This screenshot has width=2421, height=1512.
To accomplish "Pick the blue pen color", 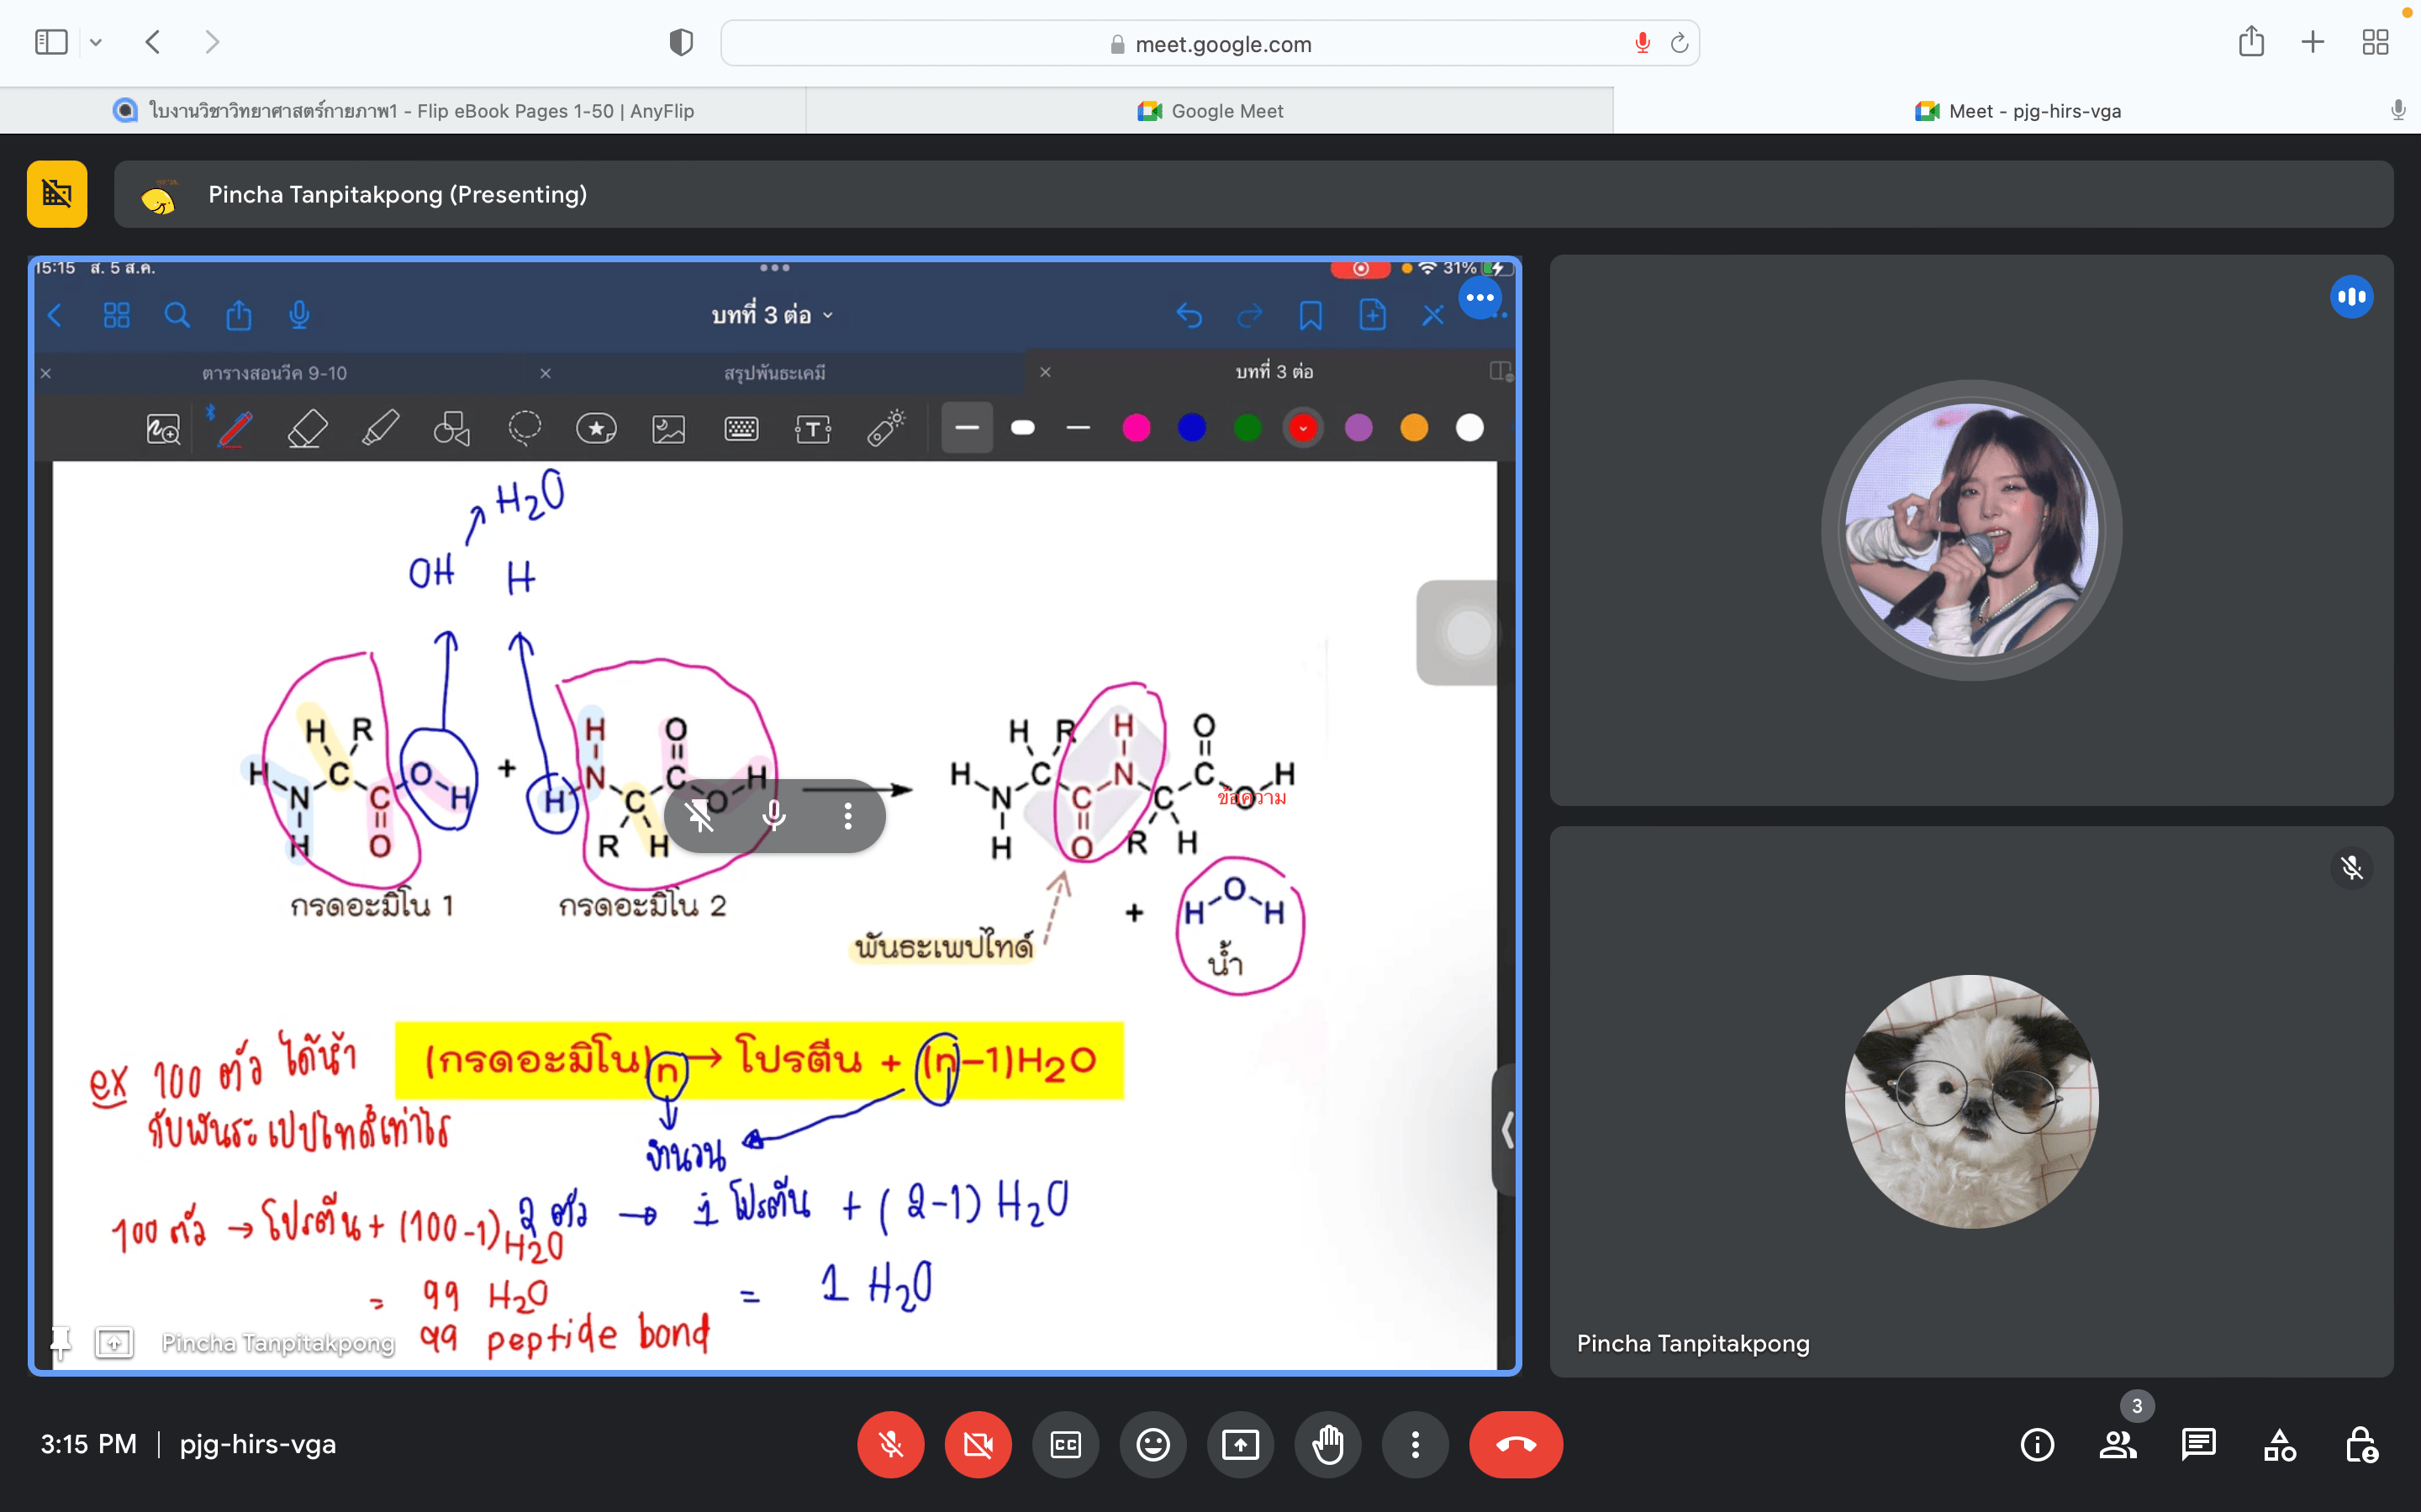I will click(1192, 428).
